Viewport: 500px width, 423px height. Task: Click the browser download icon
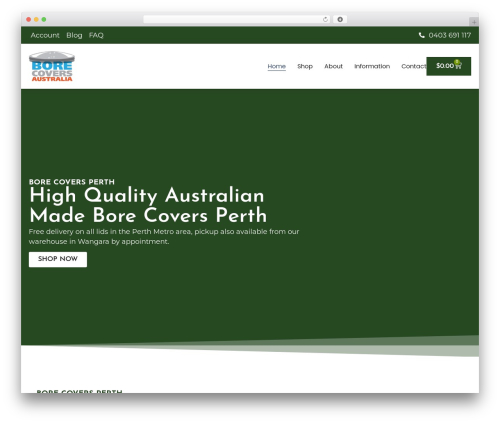[x=340, y=19]
